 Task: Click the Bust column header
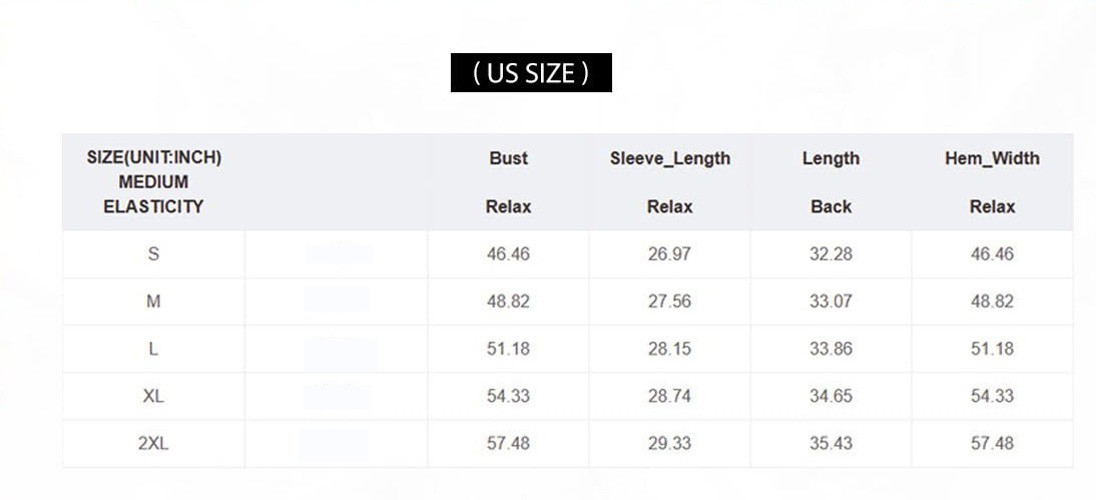508,182
